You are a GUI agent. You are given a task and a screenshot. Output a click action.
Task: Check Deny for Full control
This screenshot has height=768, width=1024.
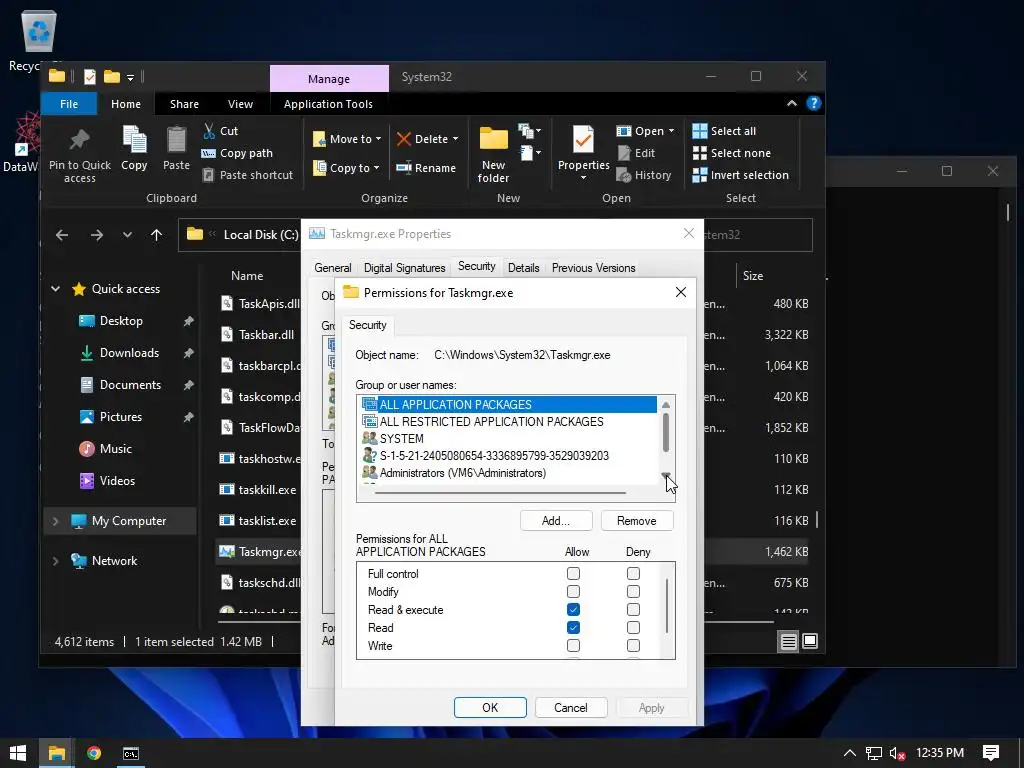tap(633, 573)
